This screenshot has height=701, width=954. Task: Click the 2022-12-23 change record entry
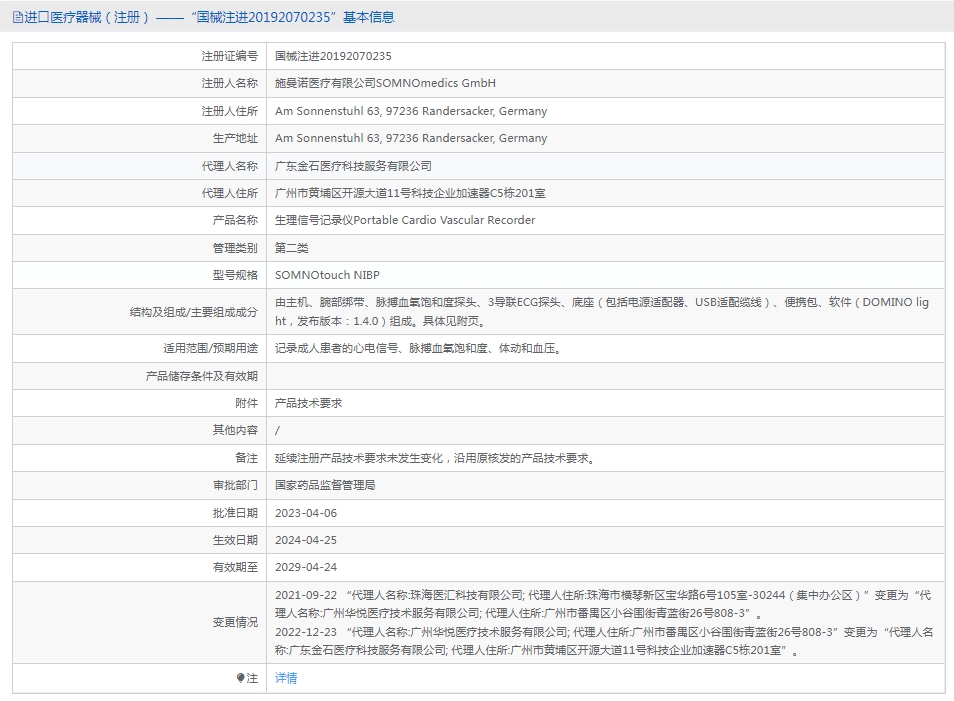click(604, 641)
